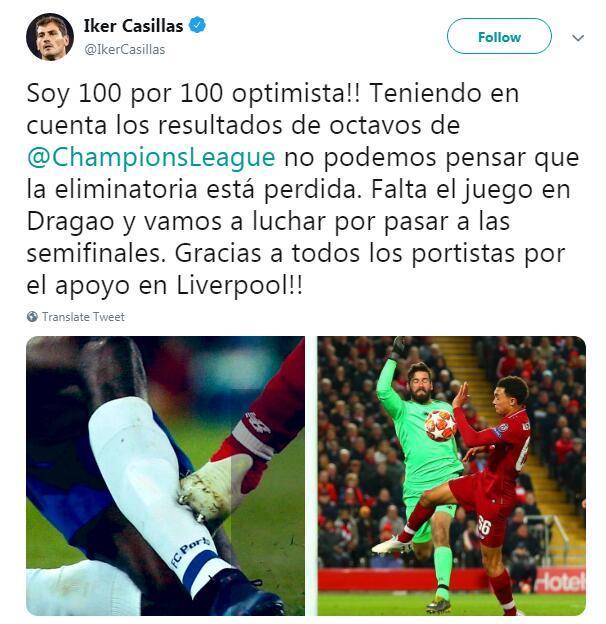Open the tweet options chevron menu

coord(578,38)
